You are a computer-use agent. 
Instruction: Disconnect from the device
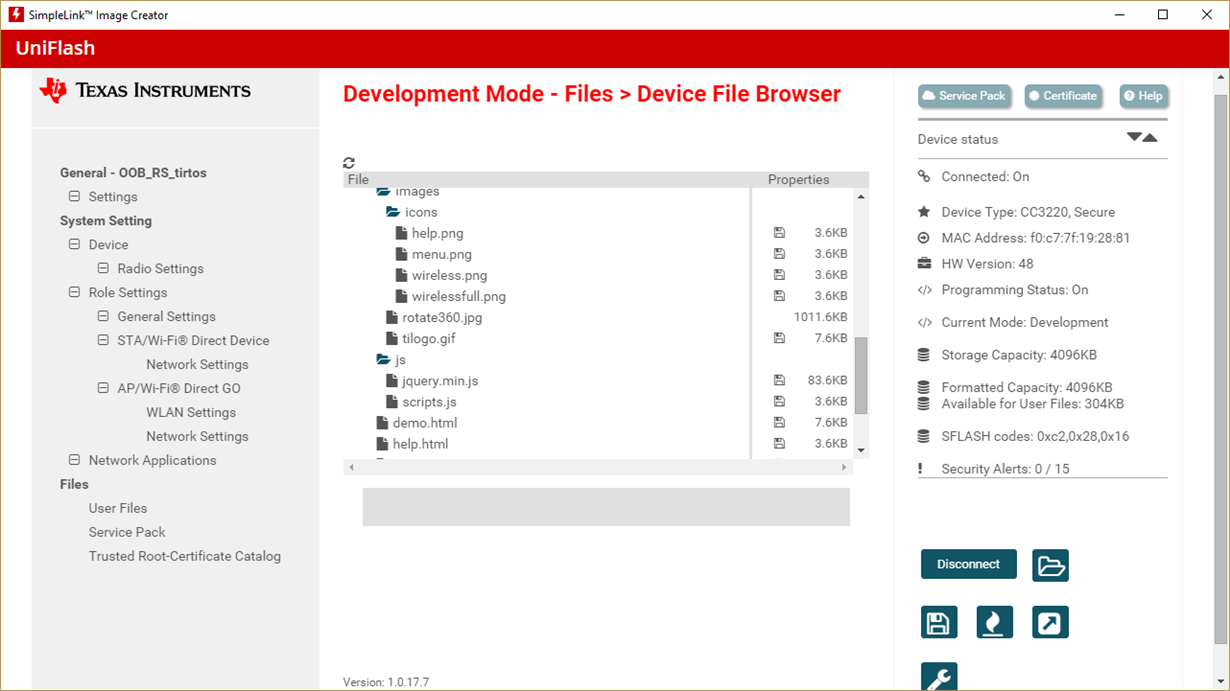(968, 564)
